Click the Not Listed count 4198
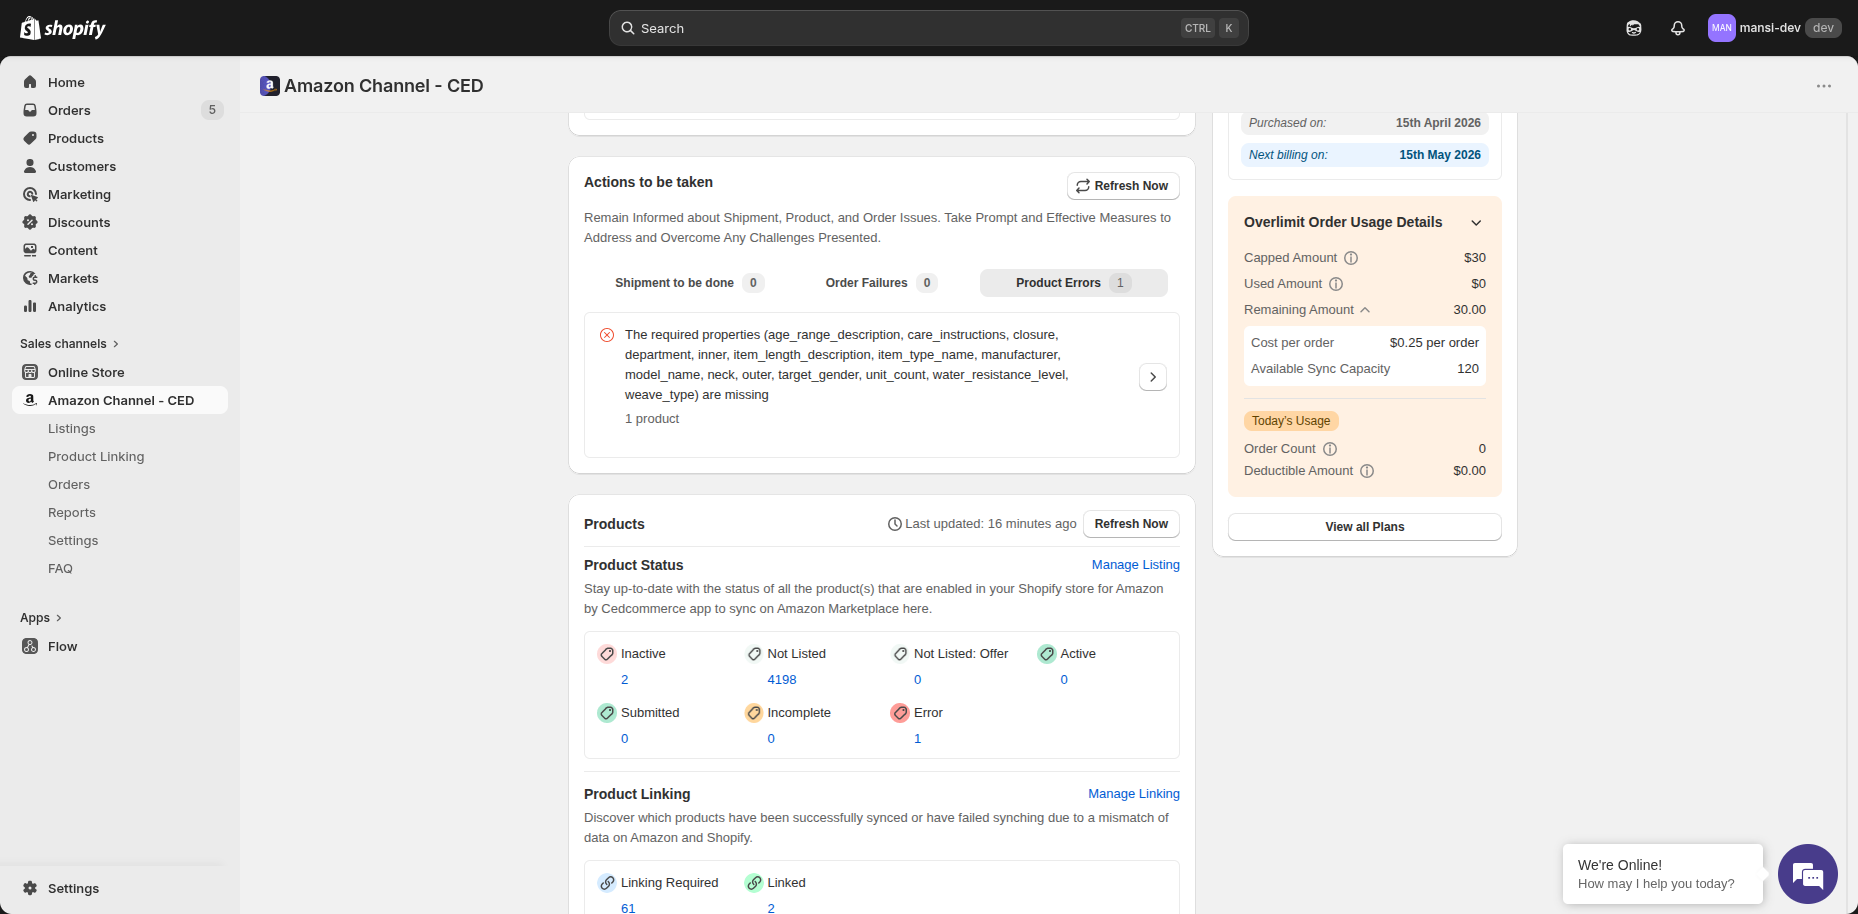Viewport: 1858px width, 914px height. click(782, 680)
